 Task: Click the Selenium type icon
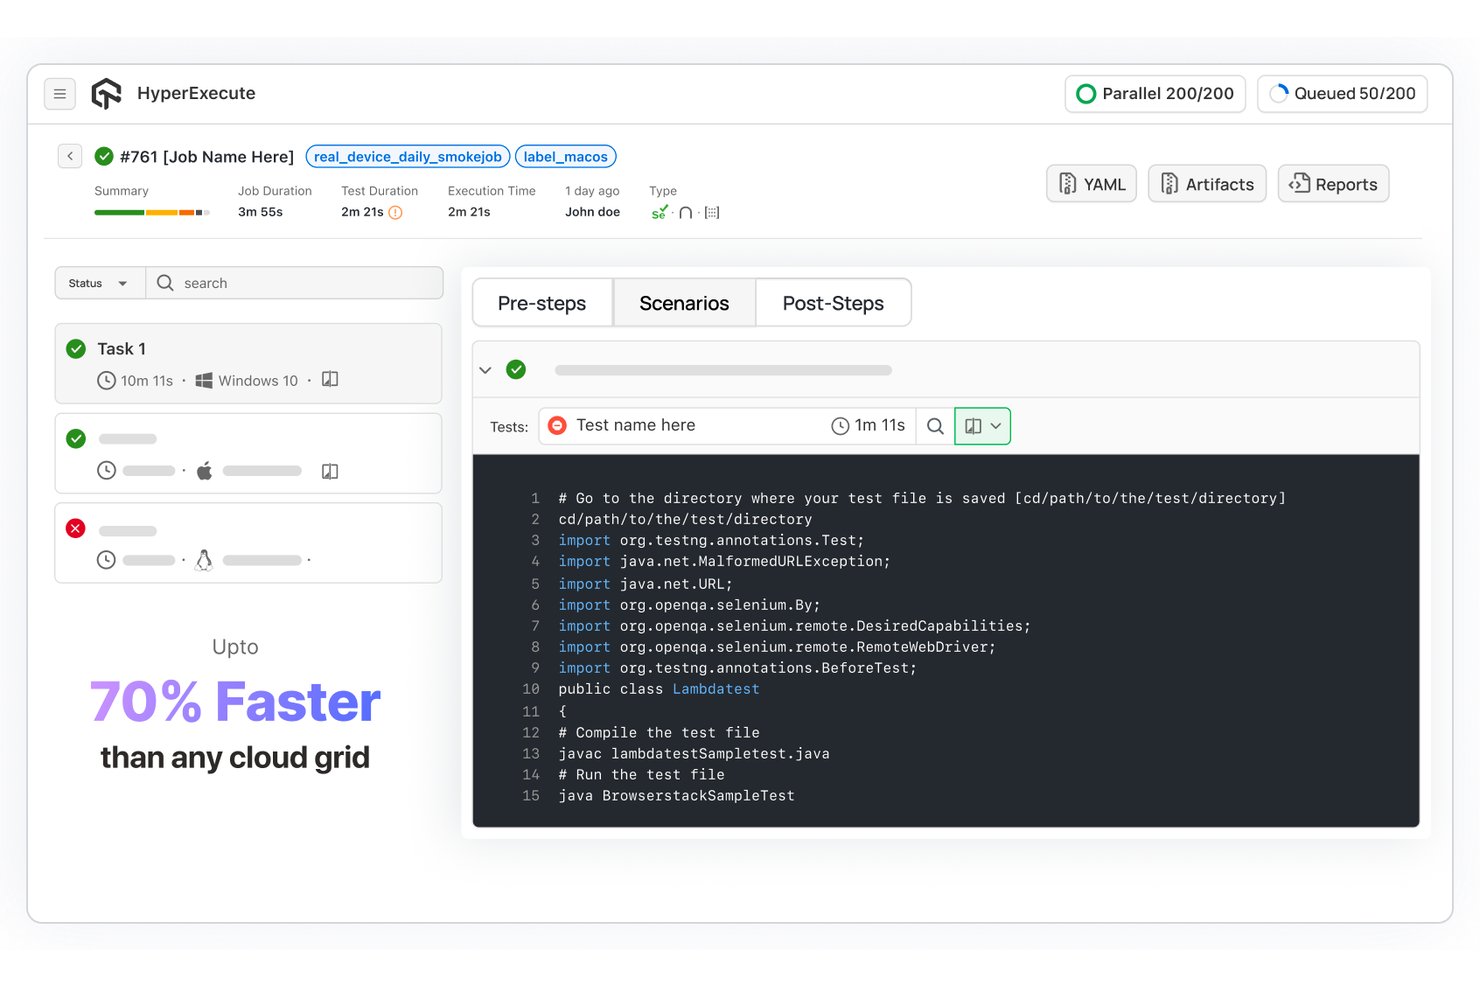tap(659, 212)
